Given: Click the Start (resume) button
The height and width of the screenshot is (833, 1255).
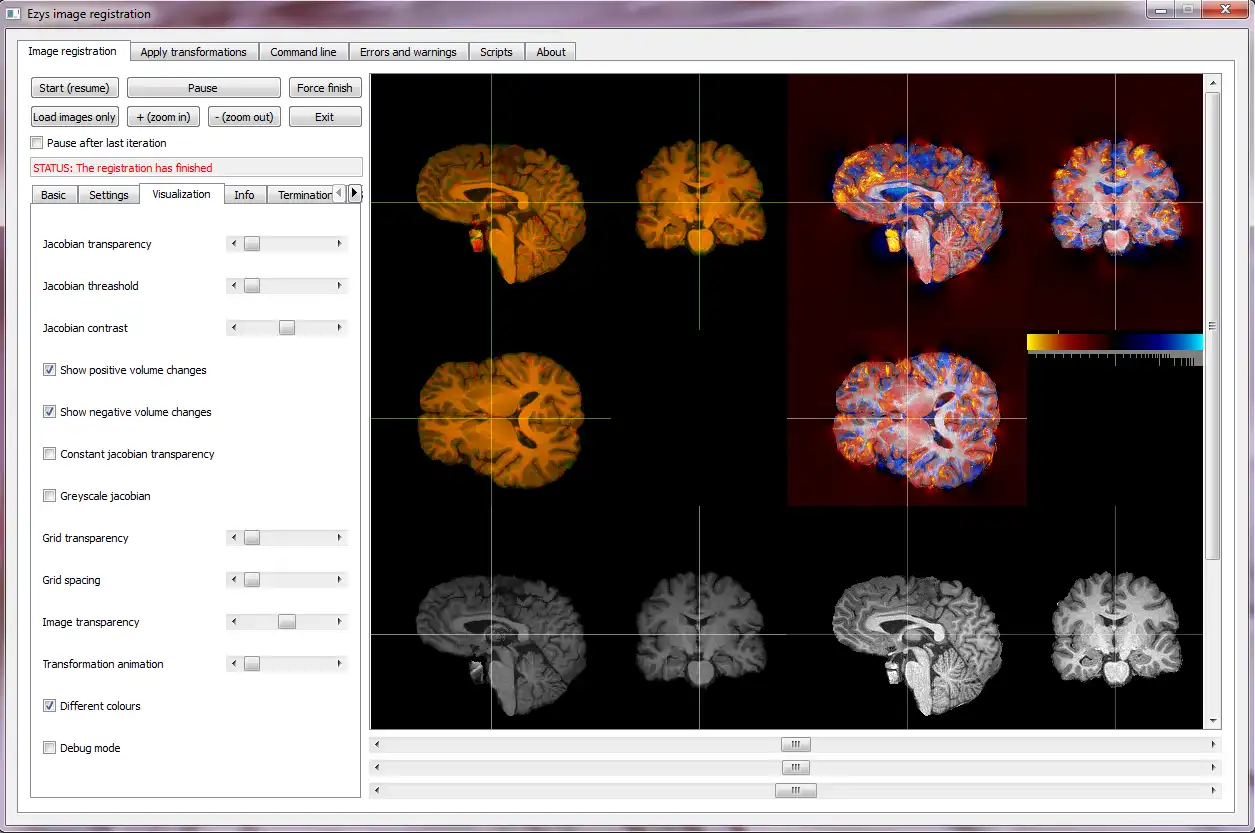Looking at the screenshot, I should (74, 88).
